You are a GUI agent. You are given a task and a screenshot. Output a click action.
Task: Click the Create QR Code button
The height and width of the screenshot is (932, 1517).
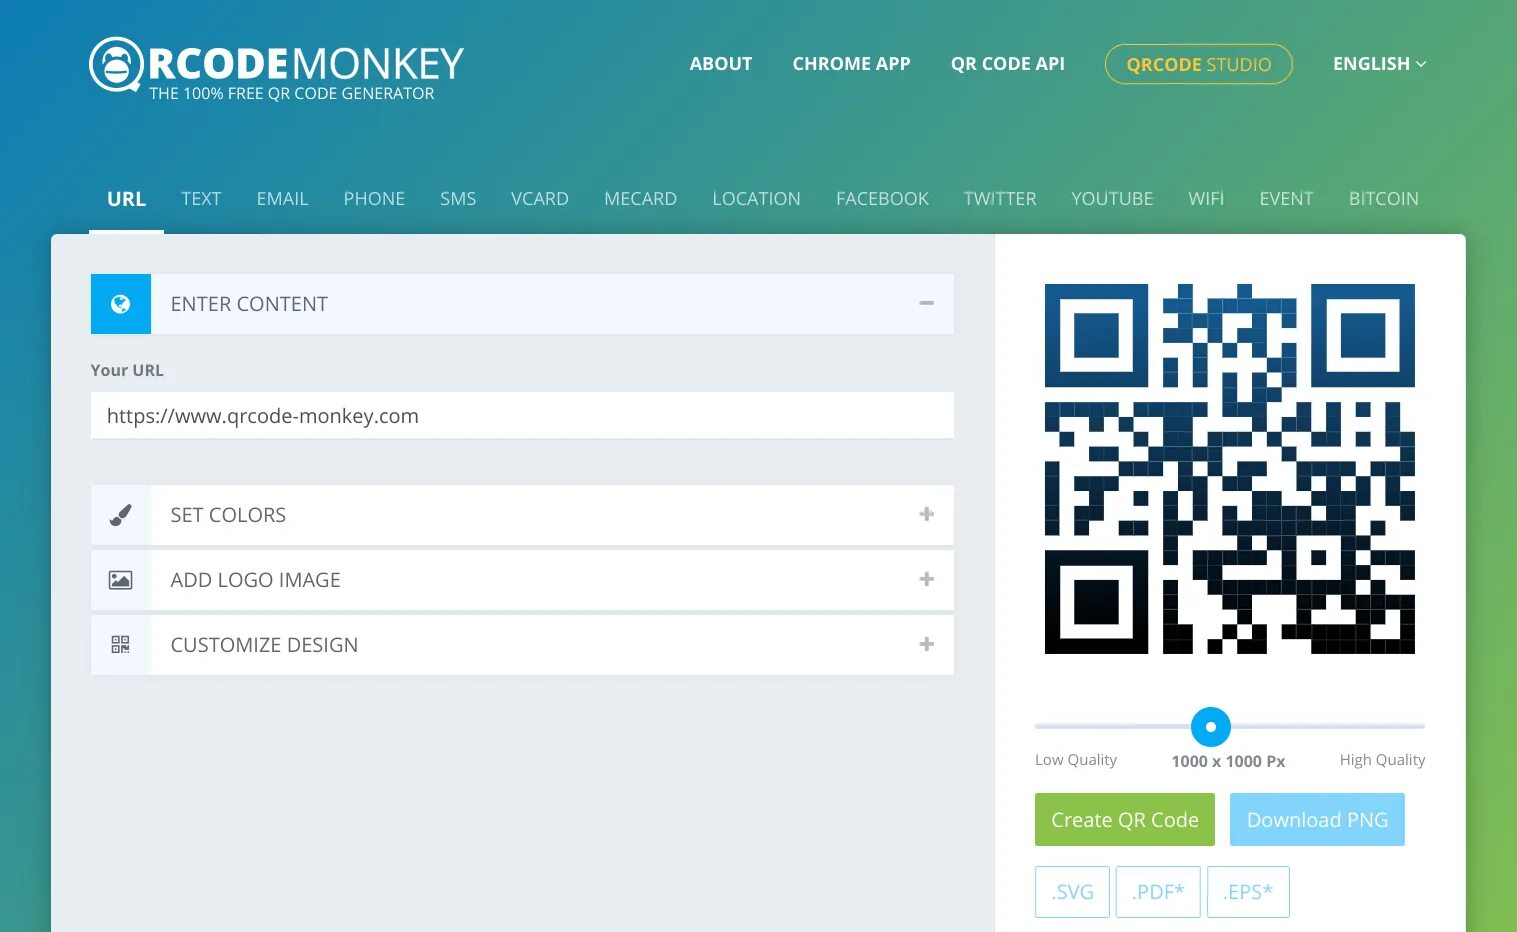(x=1125, y=820)
